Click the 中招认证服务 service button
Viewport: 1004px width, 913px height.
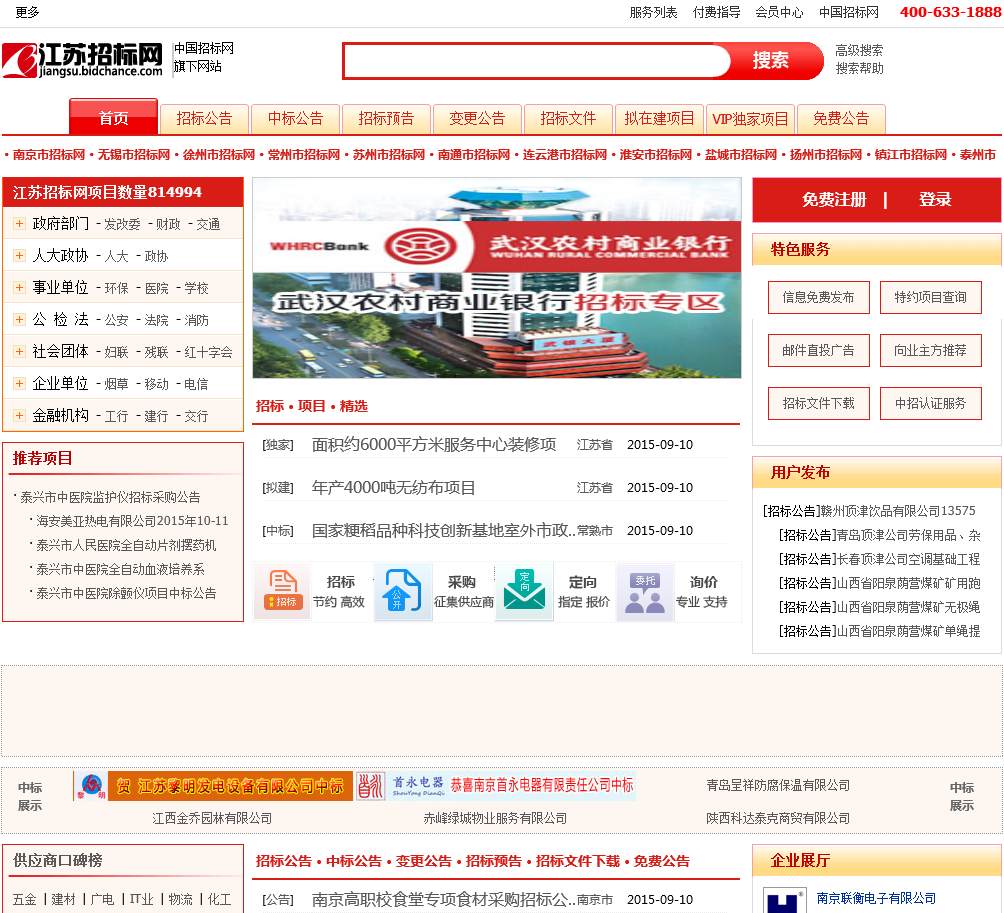(930, 403)
